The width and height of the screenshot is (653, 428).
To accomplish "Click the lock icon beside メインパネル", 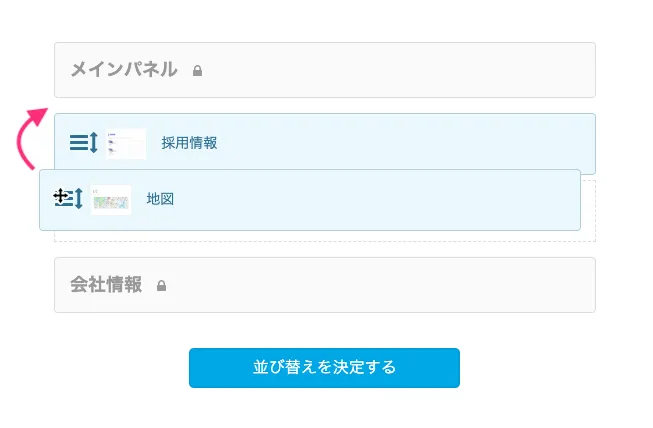I will pyautogui.click(x=197, y=71).
